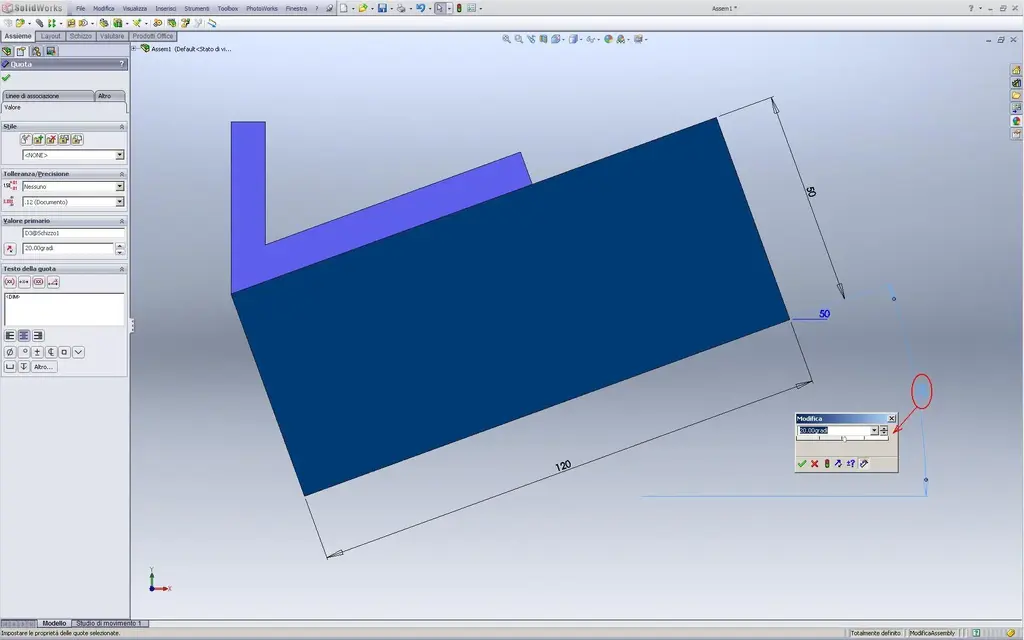
Task: Click the Quota panel help question mark
Action: pyautogui.click(x=121, y=64)
